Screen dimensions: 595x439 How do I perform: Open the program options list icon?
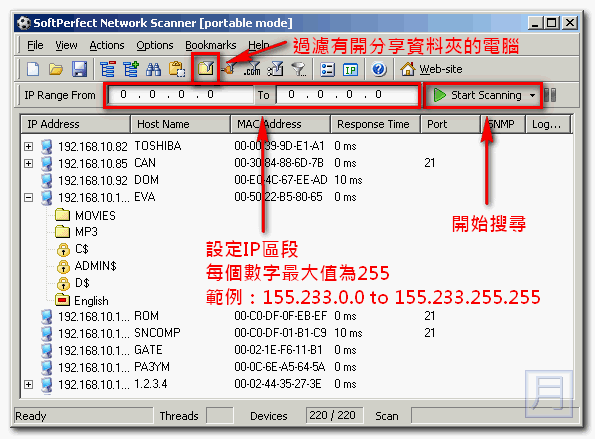[x=327, y=70]
